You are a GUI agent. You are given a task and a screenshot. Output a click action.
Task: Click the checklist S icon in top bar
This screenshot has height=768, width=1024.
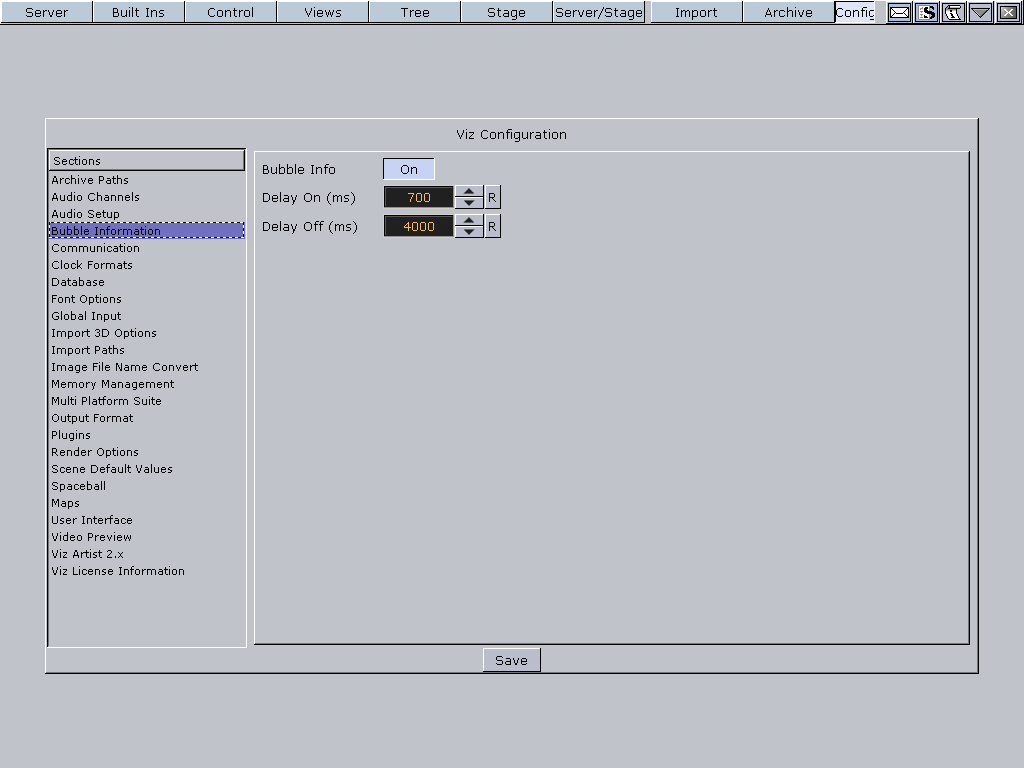[927, 13]
